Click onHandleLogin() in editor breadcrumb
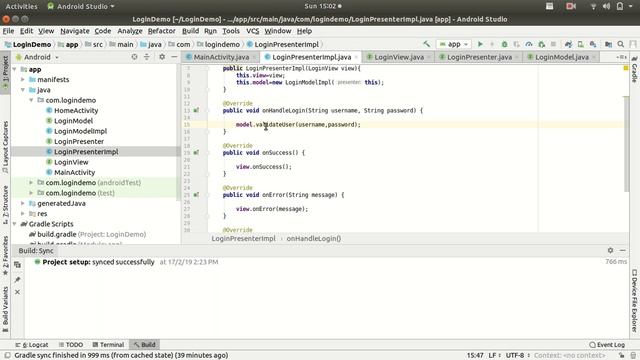Screen dimensions: 640x360 [x=313, y=239]
